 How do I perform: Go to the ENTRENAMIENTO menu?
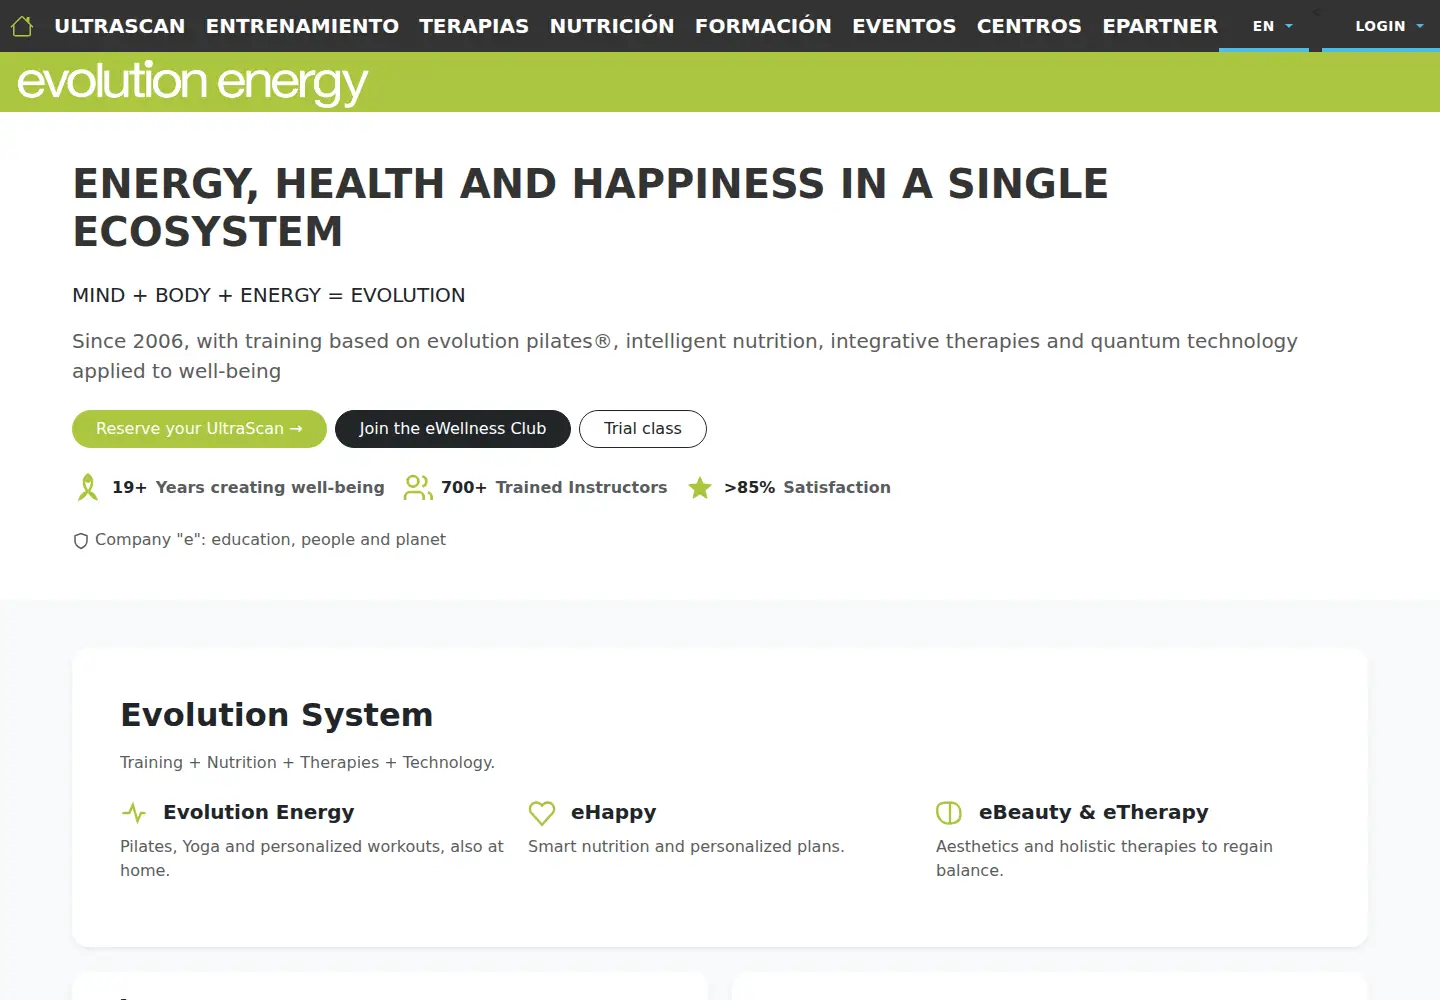pyautogui.click(x=302, y=26)
